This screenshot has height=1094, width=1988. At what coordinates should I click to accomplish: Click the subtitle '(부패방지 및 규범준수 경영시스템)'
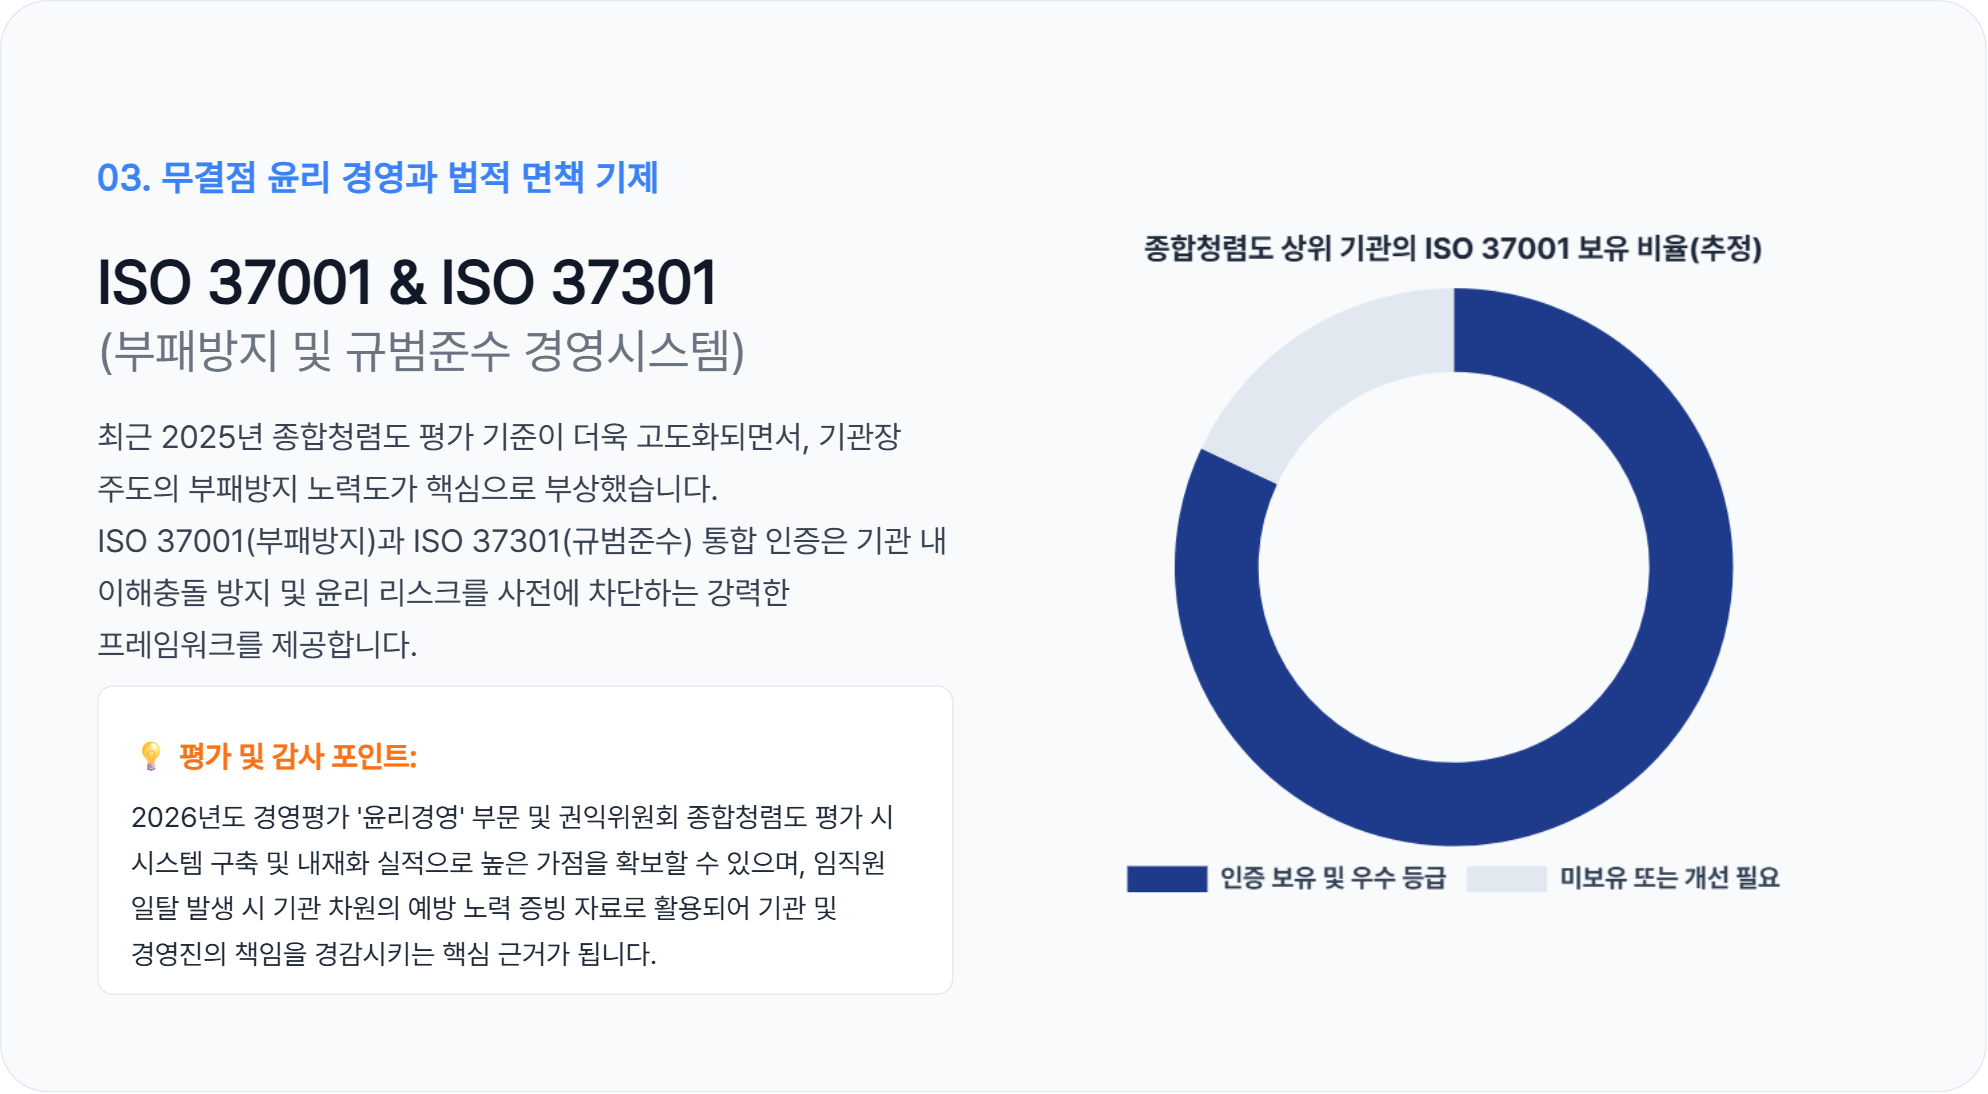coord(421,351)
